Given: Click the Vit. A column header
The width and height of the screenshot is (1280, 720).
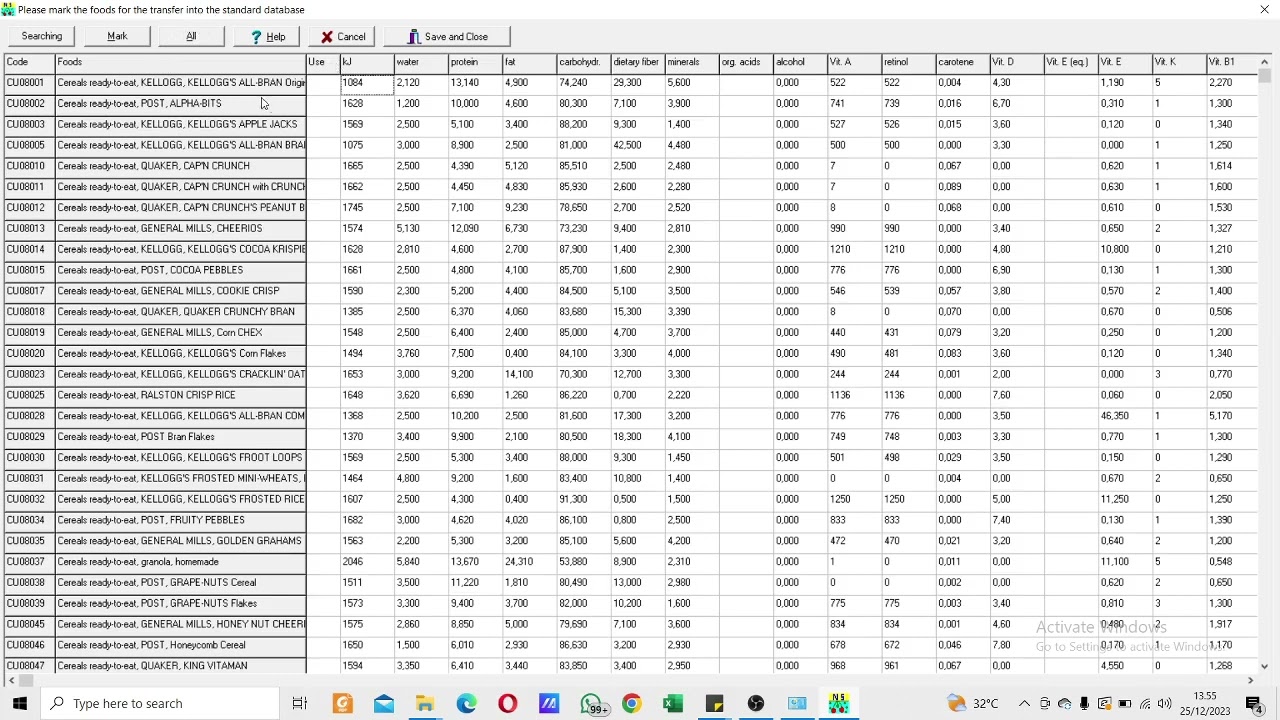Looking at the screenshot, I should tap(852, 62).
